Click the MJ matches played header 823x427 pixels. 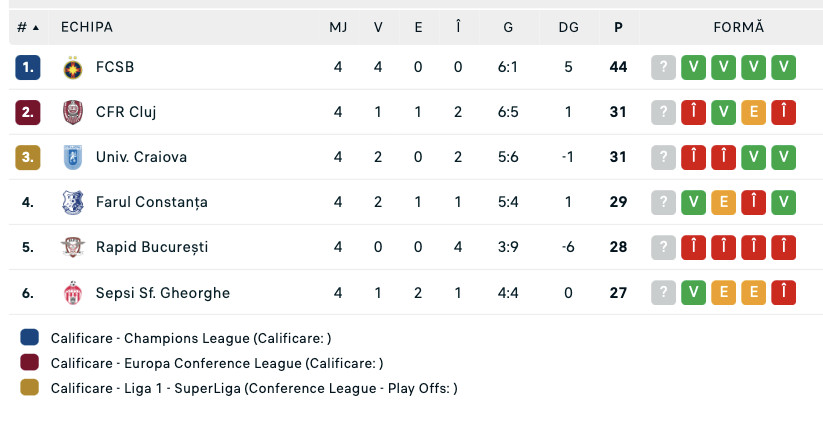(338, 27)
